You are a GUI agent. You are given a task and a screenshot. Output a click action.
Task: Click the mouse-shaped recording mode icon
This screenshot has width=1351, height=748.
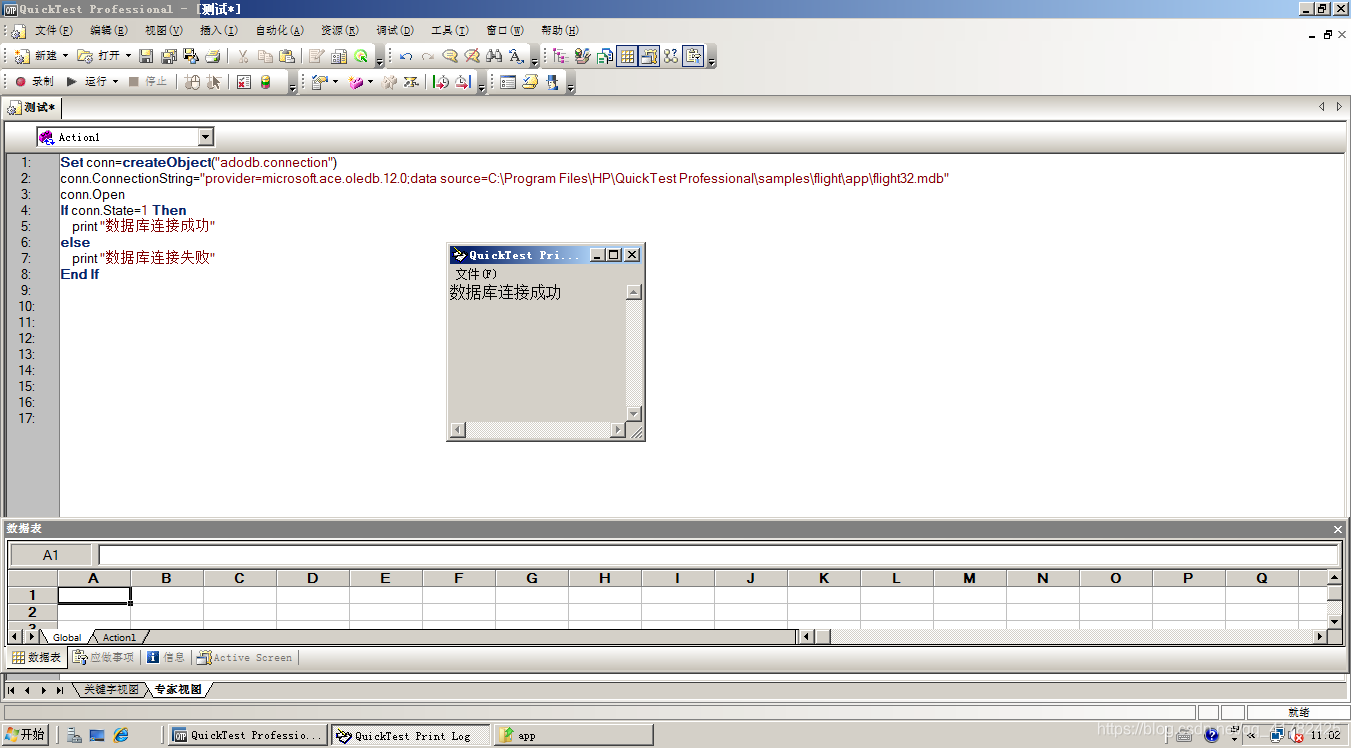click(192, 82)
